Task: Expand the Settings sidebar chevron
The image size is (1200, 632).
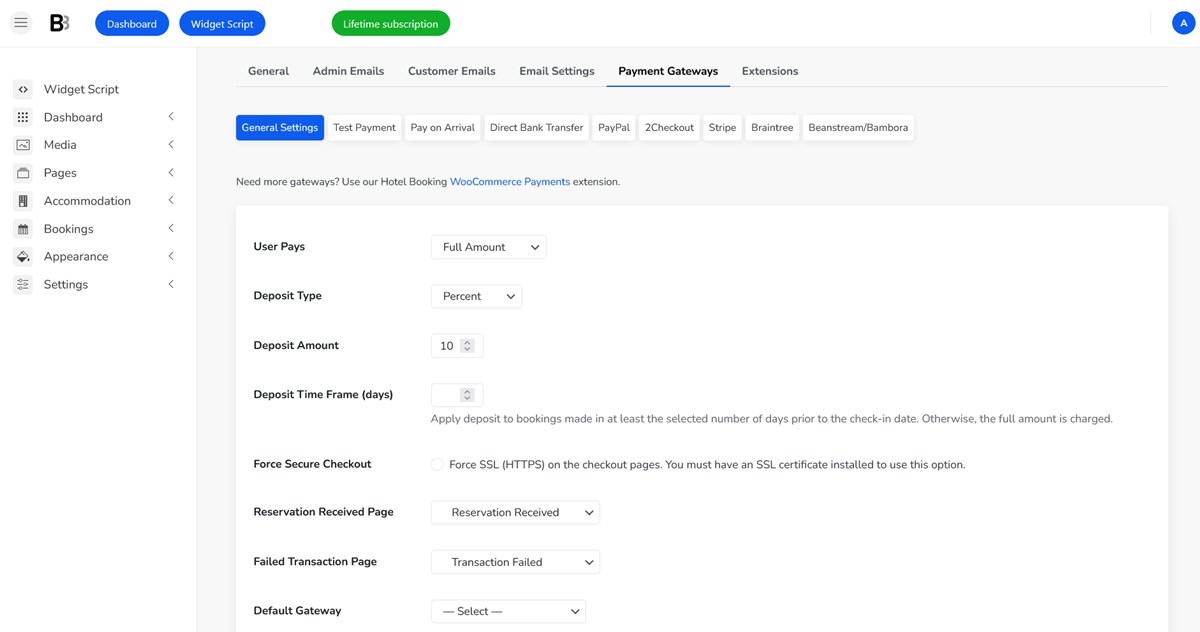Action: point(171,285)
